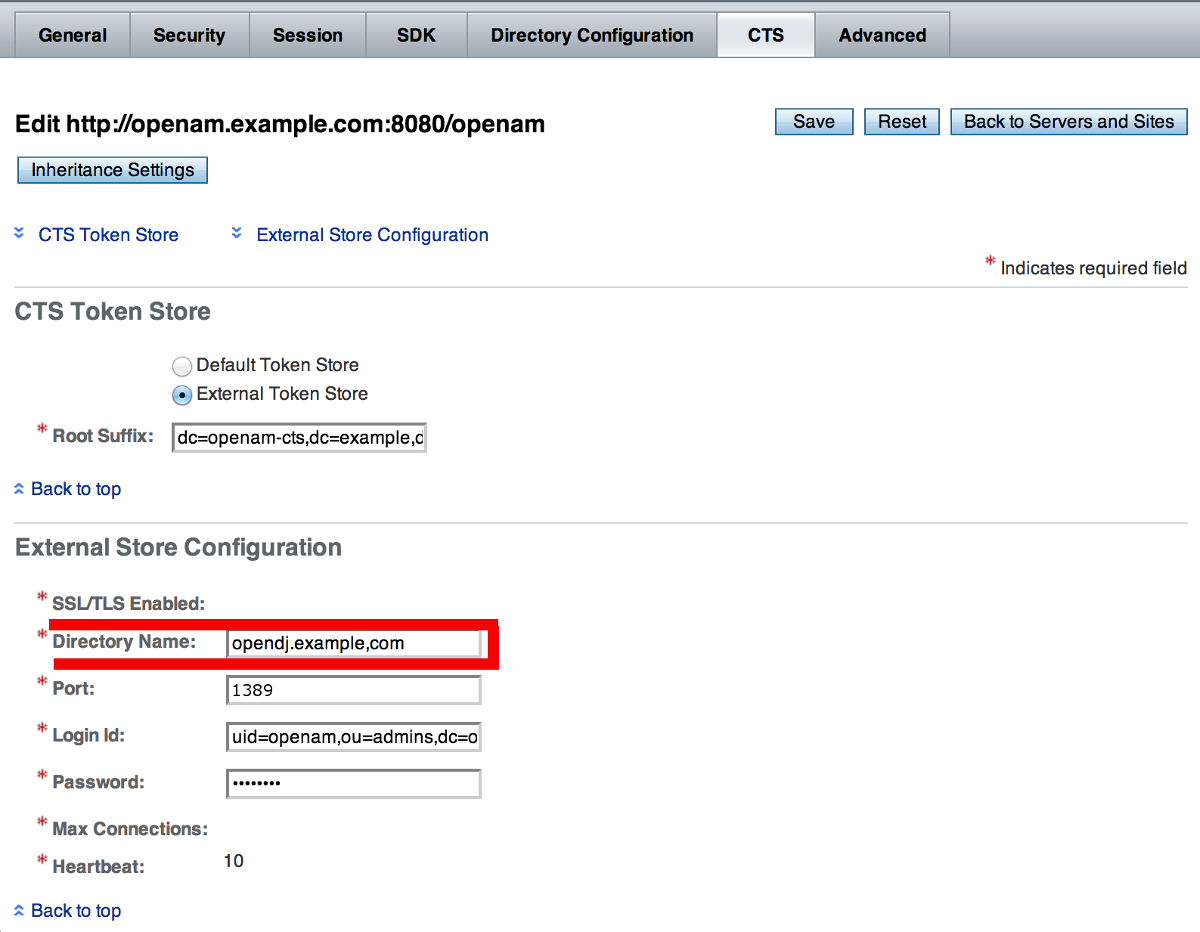
Task: Click the up-chevron icon under Root Suffix
Action: pyautogui.click(x=19, y=489)
